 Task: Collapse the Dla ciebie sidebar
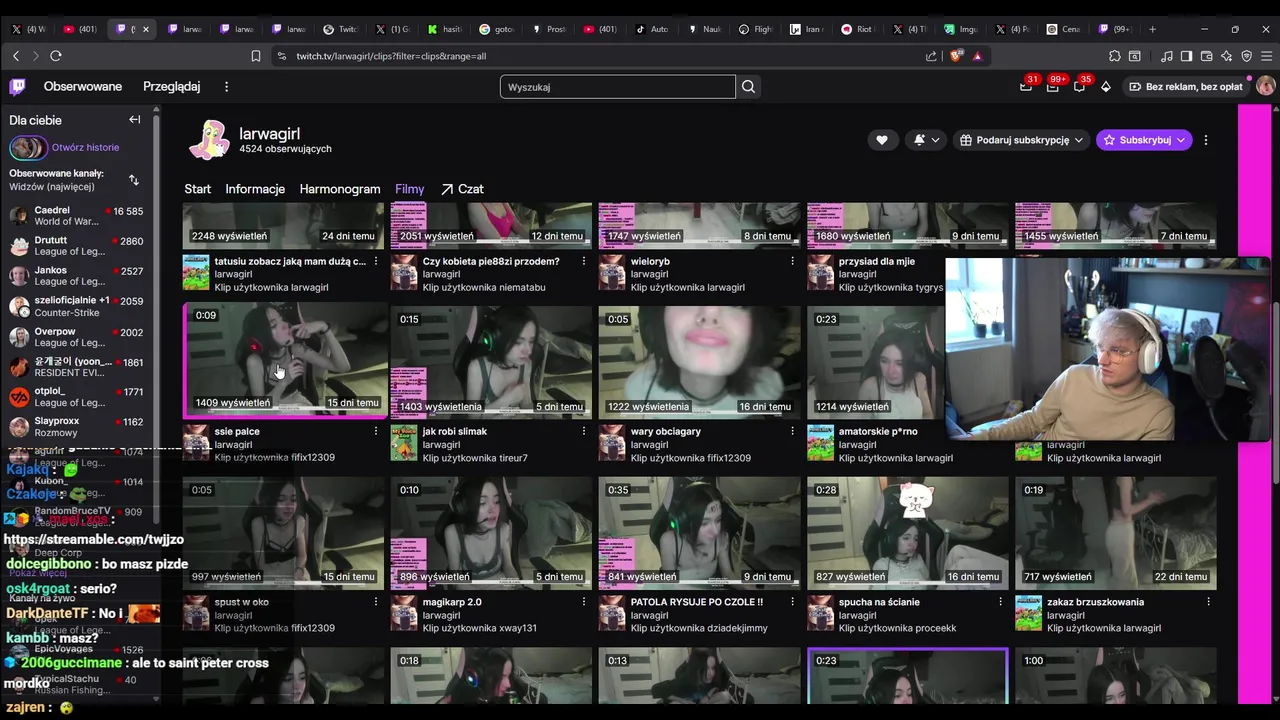pos(135,120)
